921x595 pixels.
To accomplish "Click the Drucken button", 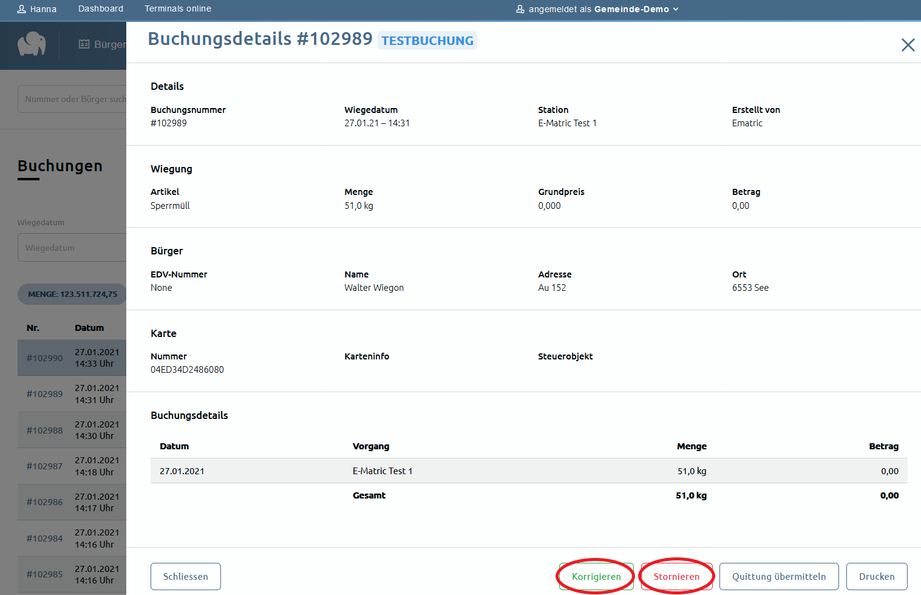I will 877,576.
